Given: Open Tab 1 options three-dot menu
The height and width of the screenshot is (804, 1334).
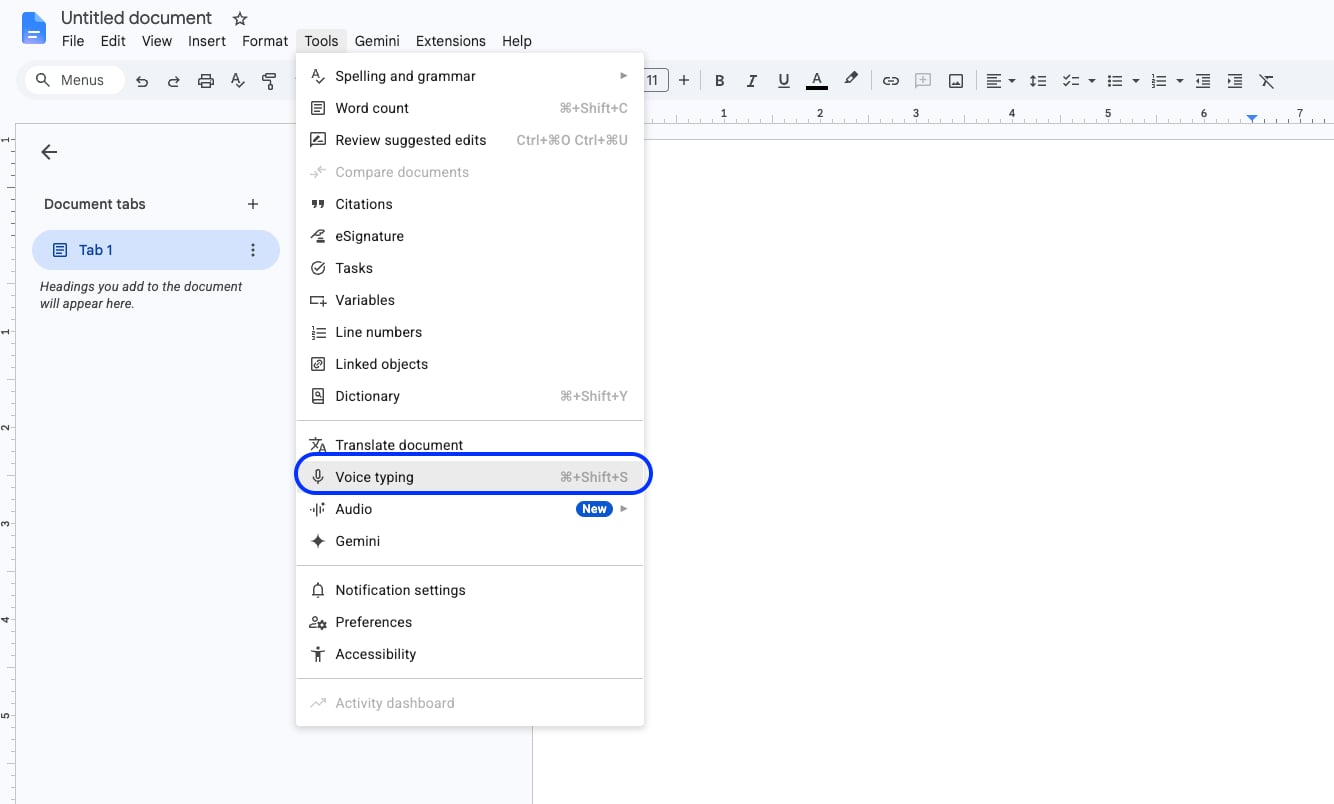Looking at the screenshot, I should click(253, 250).
